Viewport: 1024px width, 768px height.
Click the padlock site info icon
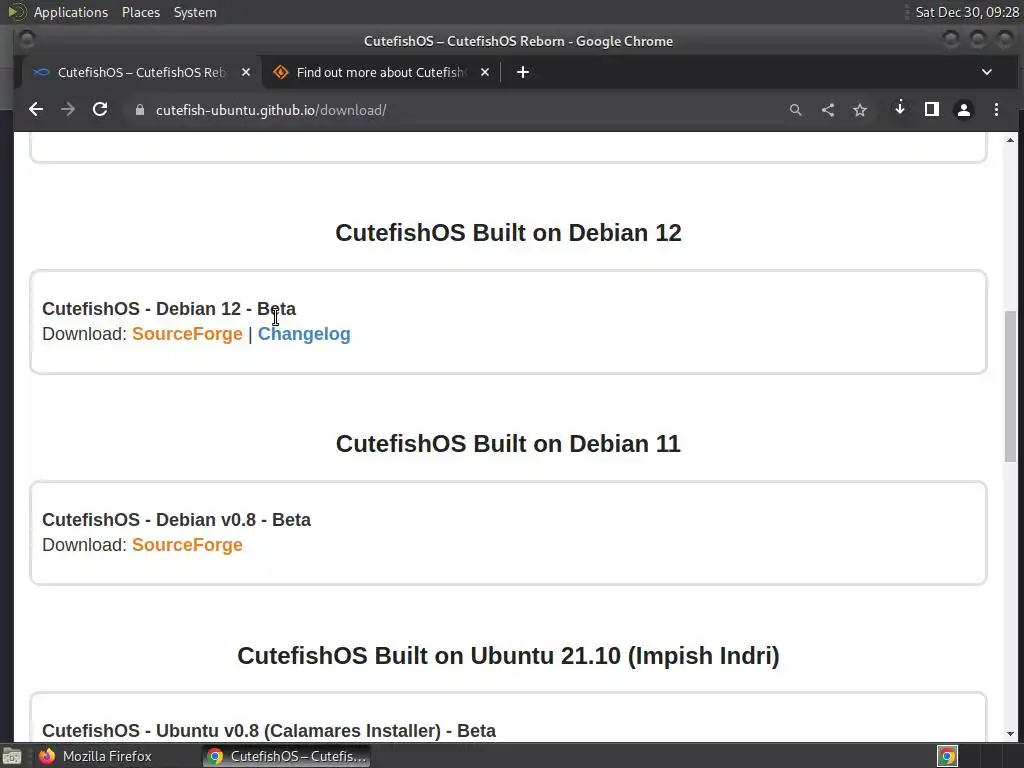tap(139, 110)
